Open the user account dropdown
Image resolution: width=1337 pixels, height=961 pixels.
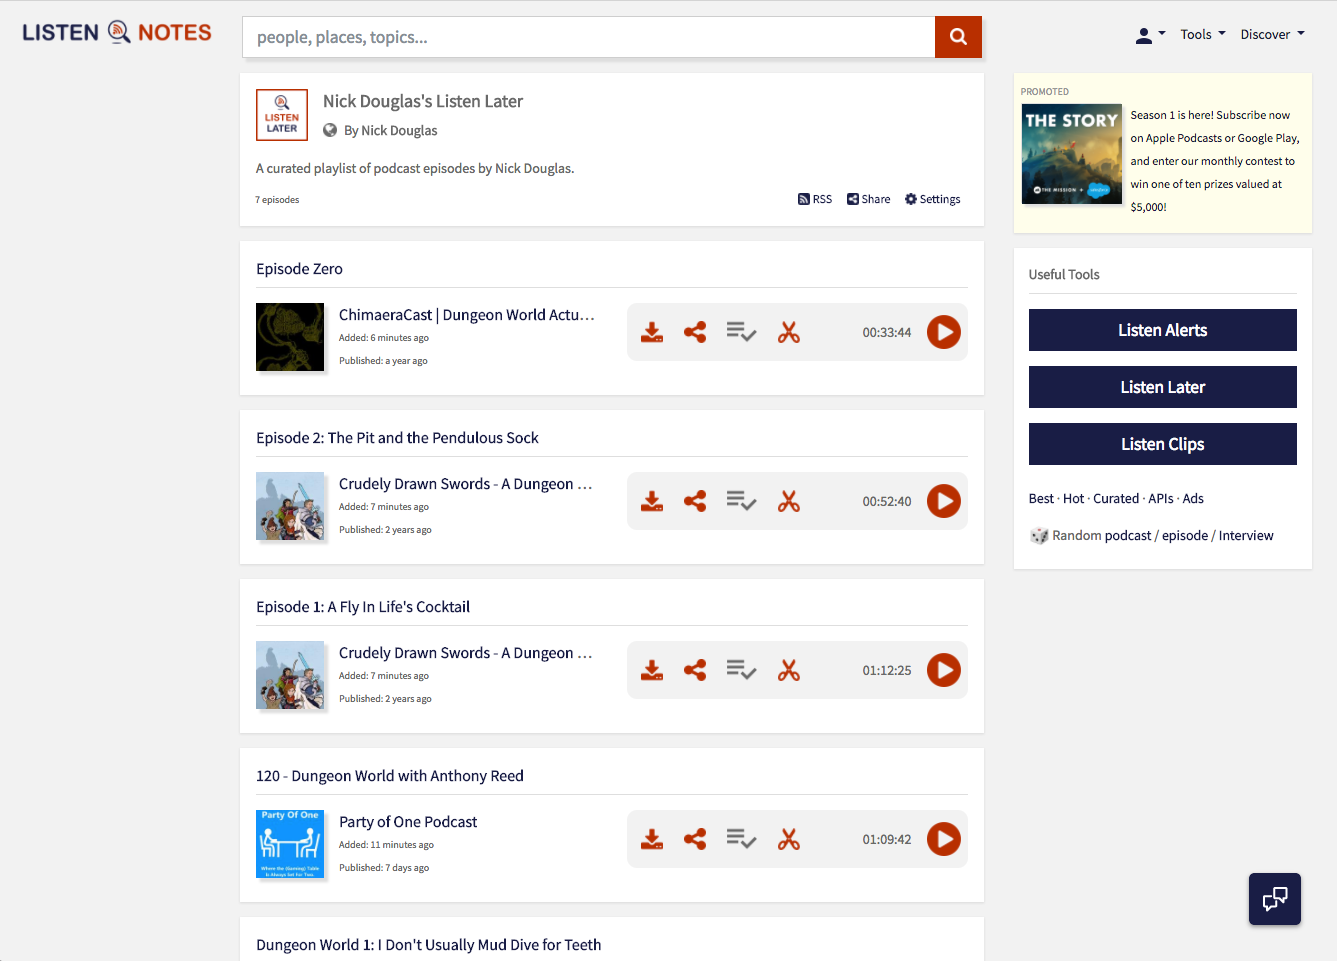pyautogui.click(x=1151, y=35)
